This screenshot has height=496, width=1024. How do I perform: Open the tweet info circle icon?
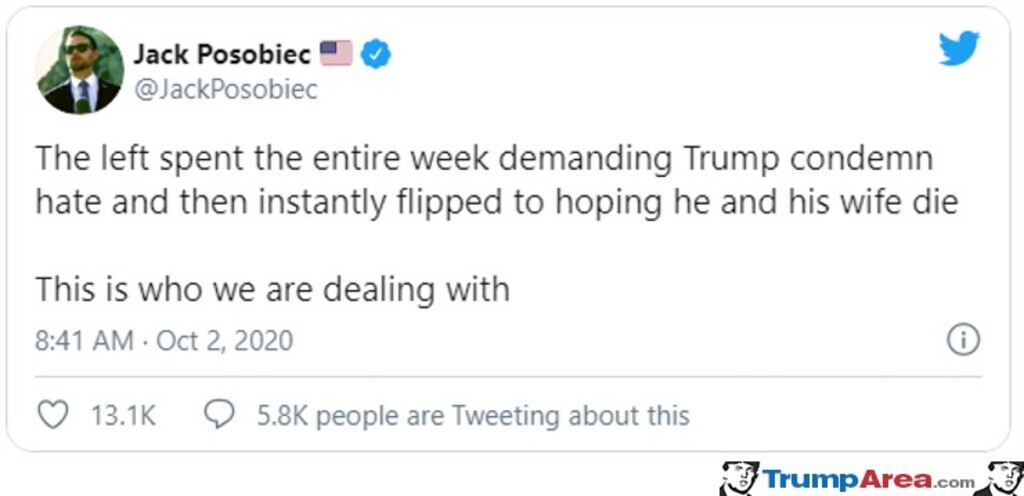[x=962, y=340]
